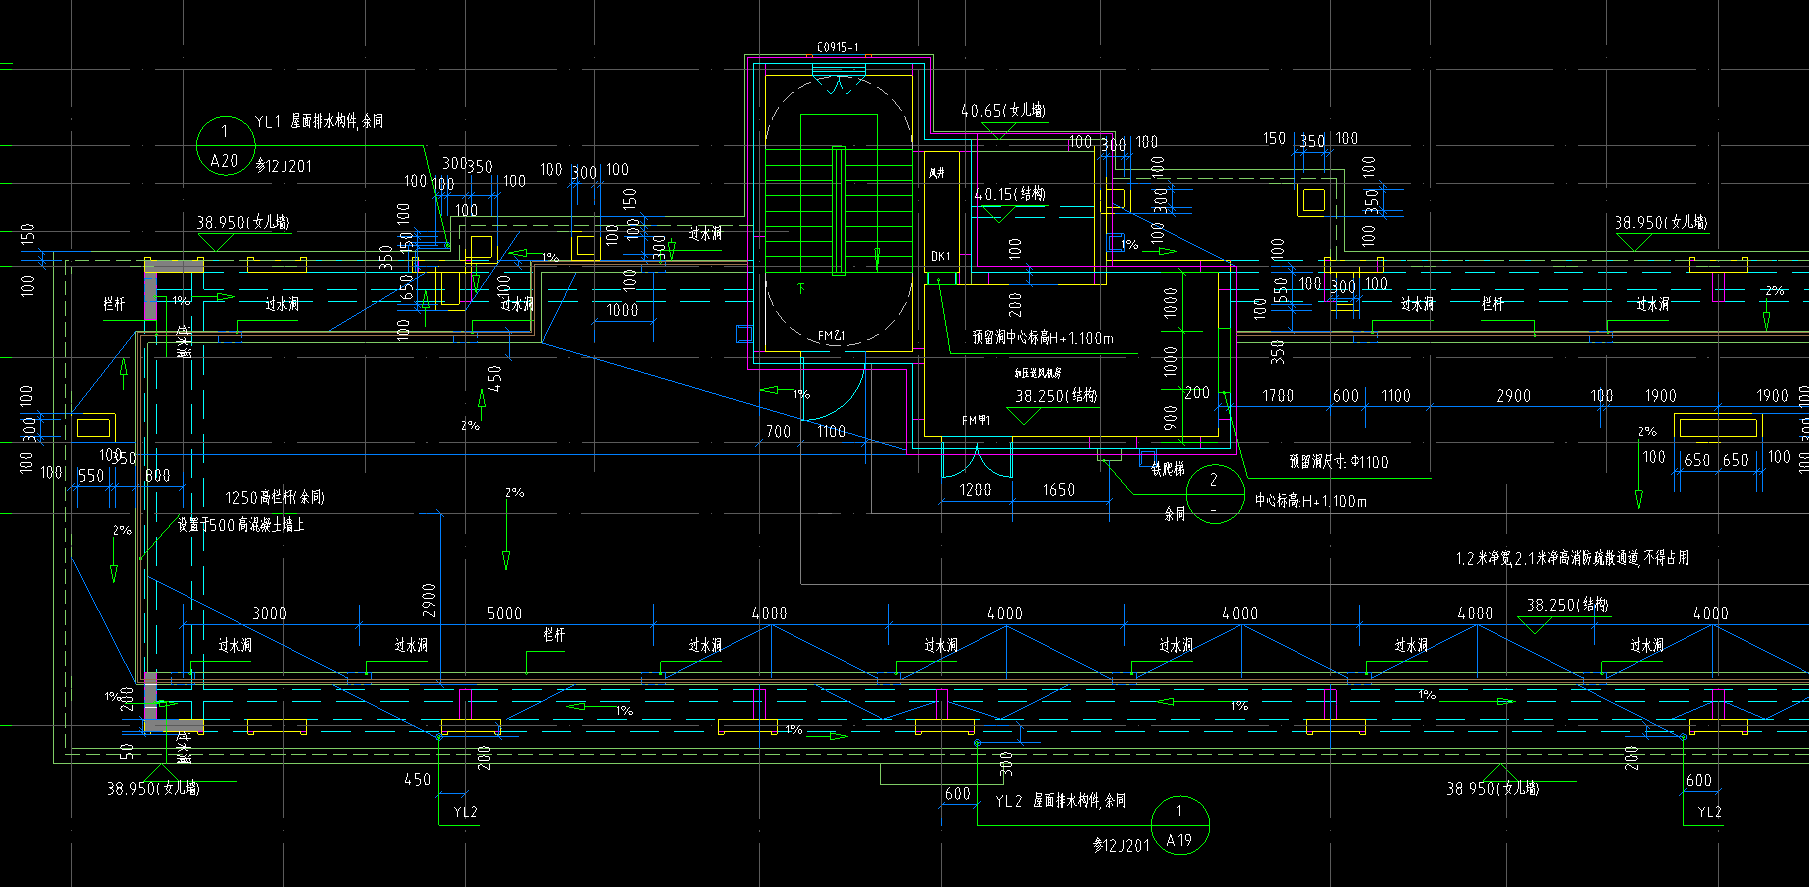The width and height of the screenshot is (1809, 887).
Task: Click the C0915-1 window label
Action: 837,47
